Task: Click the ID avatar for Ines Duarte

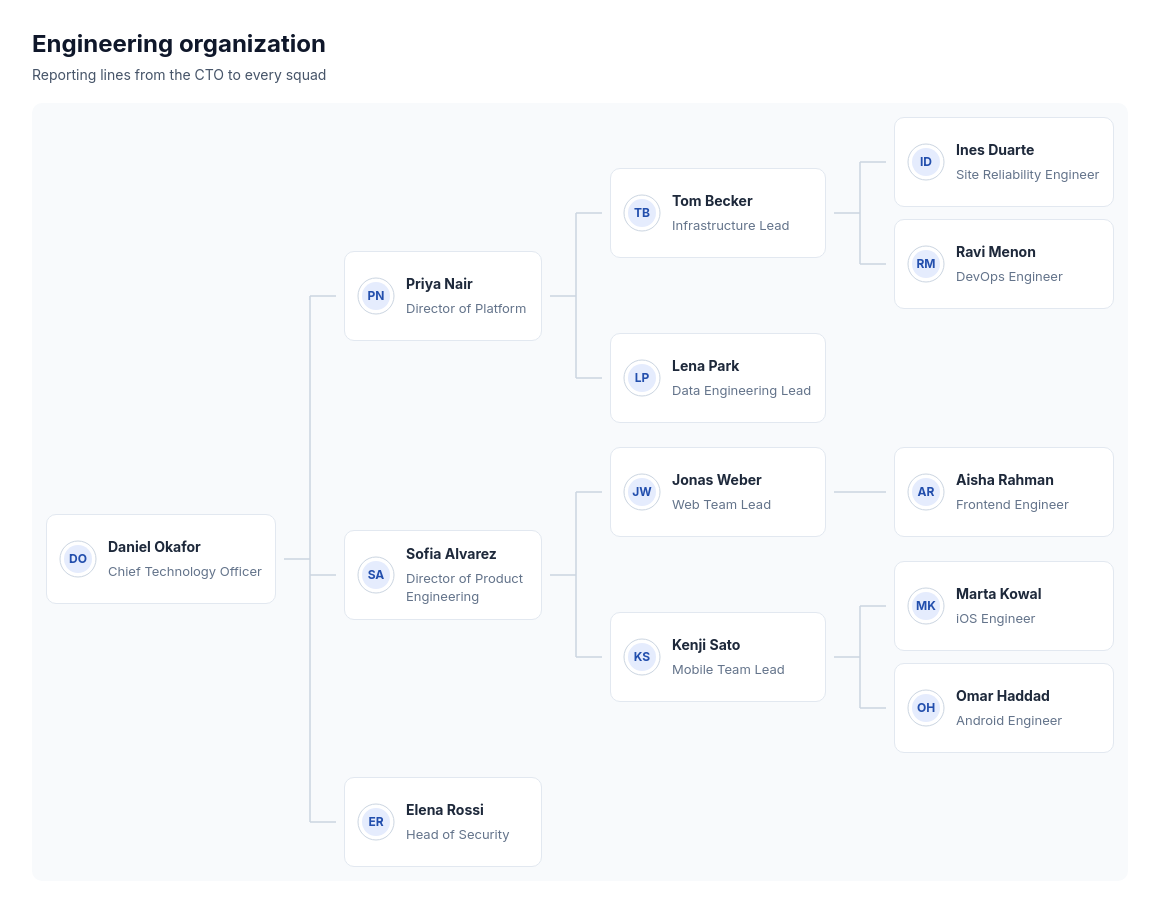Action: click(925, 162)
